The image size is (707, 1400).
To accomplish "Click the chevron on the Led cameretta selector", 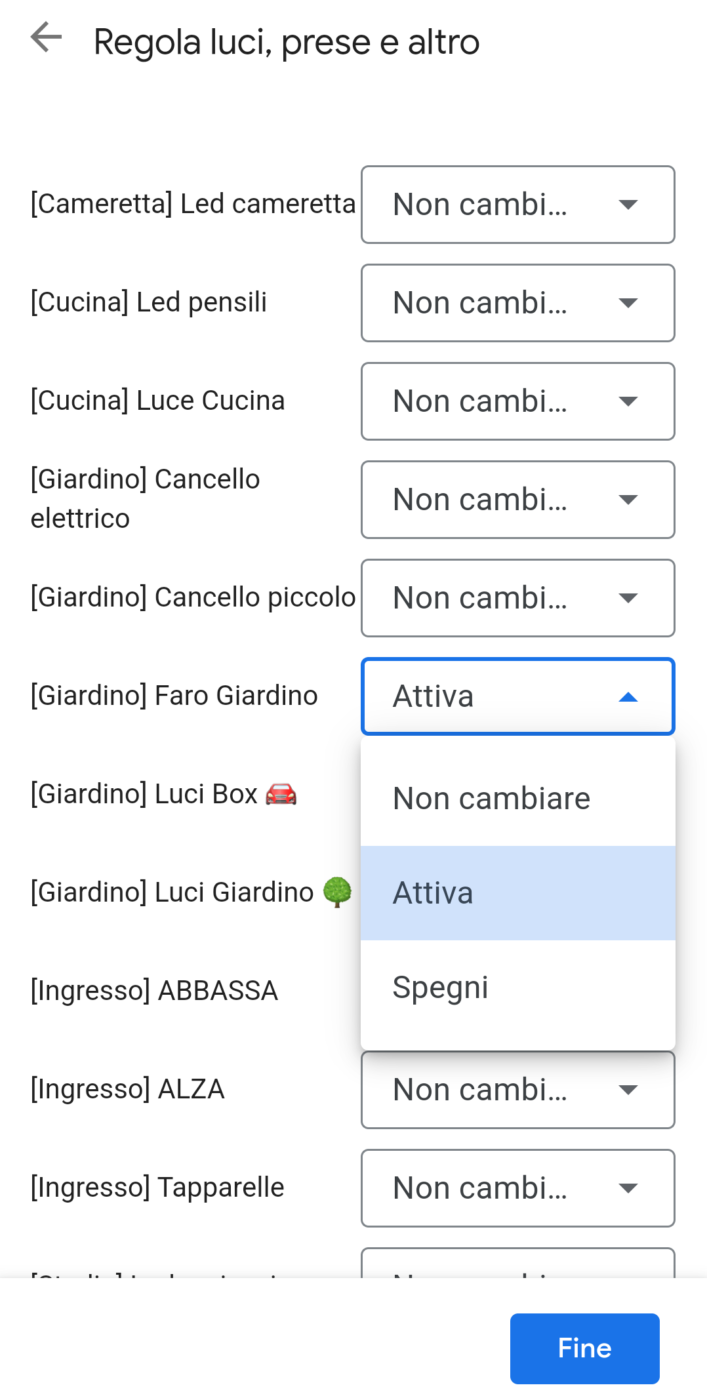I will pos(628,204).
